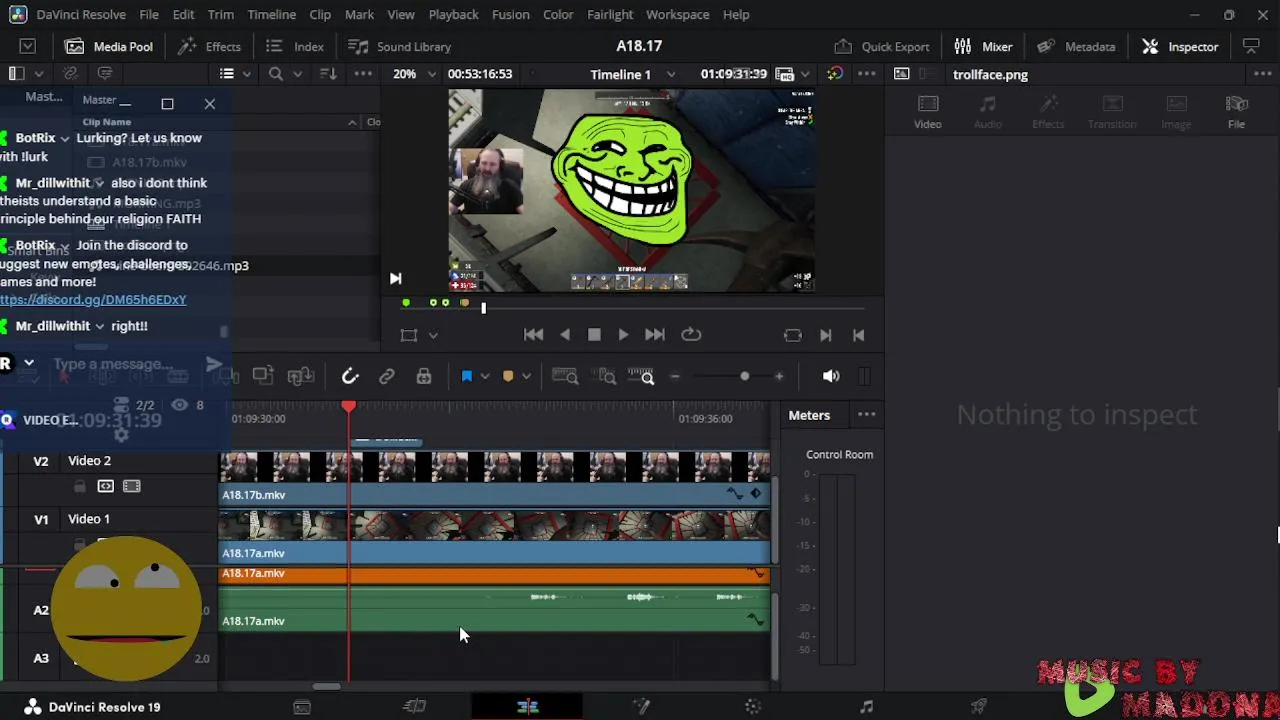Toggle position lock icon

(x=424, y=376)
